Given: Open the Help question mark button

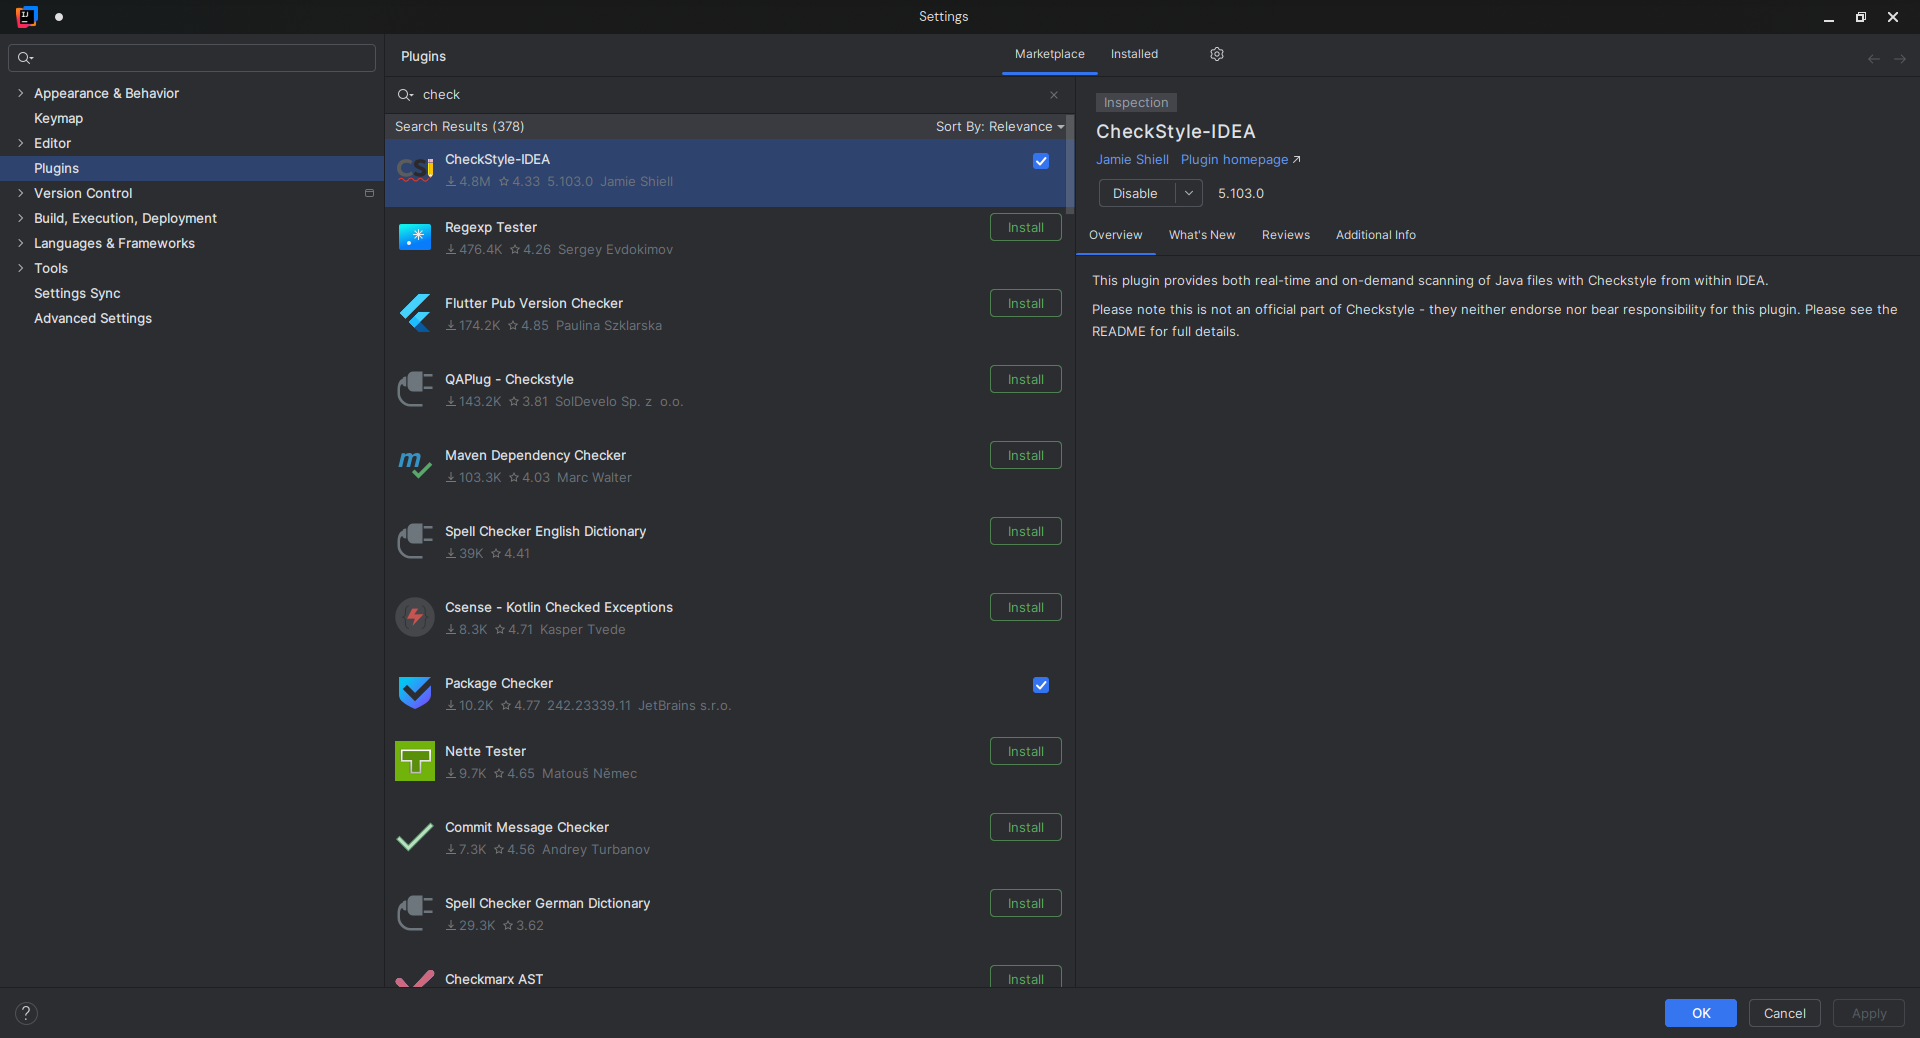Looking at the screenshot, I should point(27,1013).
